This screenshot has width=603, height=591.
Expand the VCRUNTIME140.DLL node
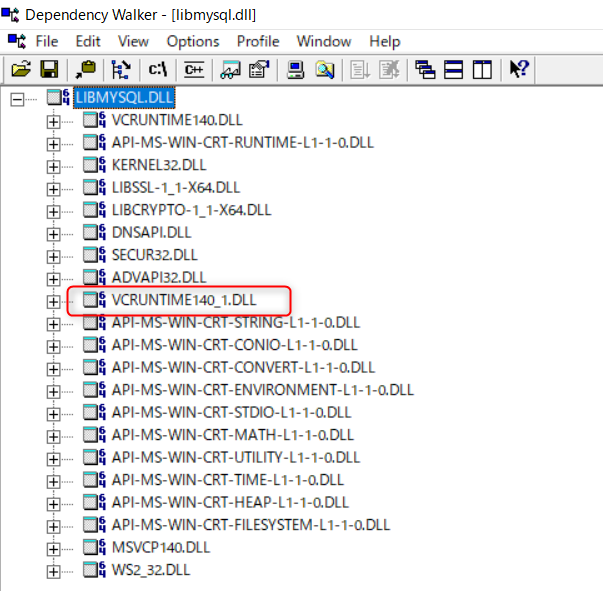tap(53, 122)
